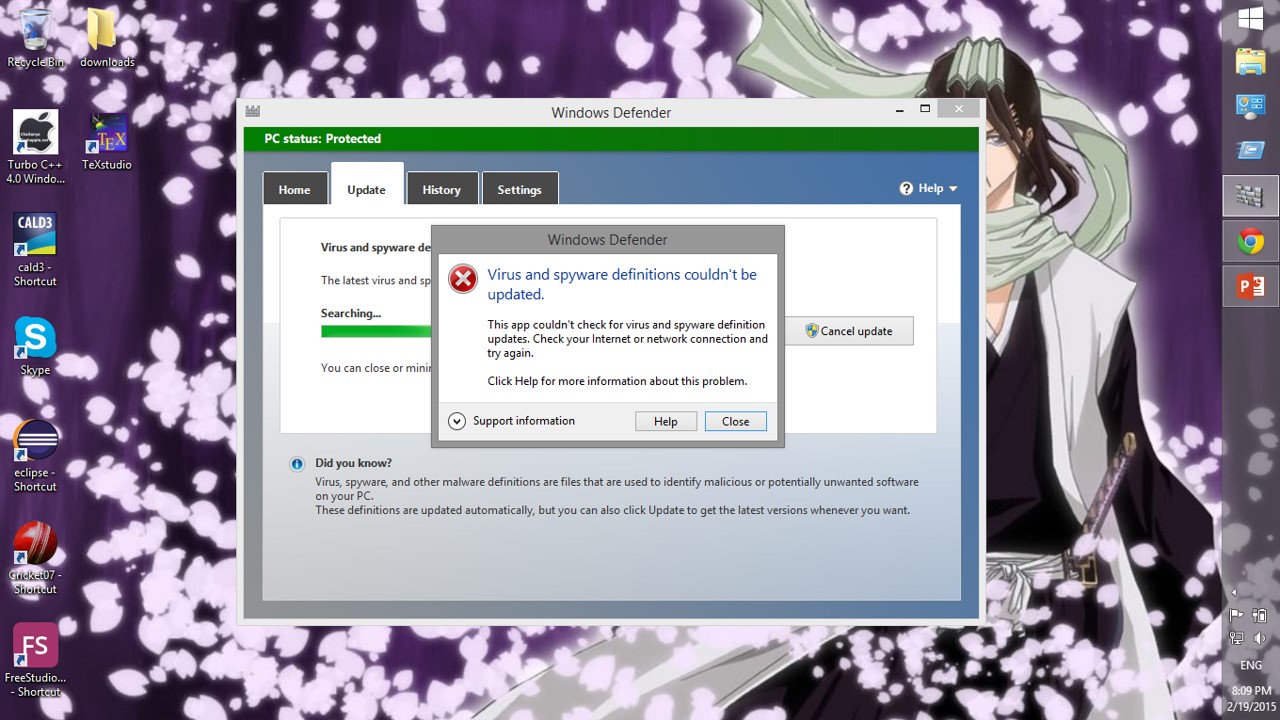Switch to the History tab

pyautogui.click(x=441, y=189)
